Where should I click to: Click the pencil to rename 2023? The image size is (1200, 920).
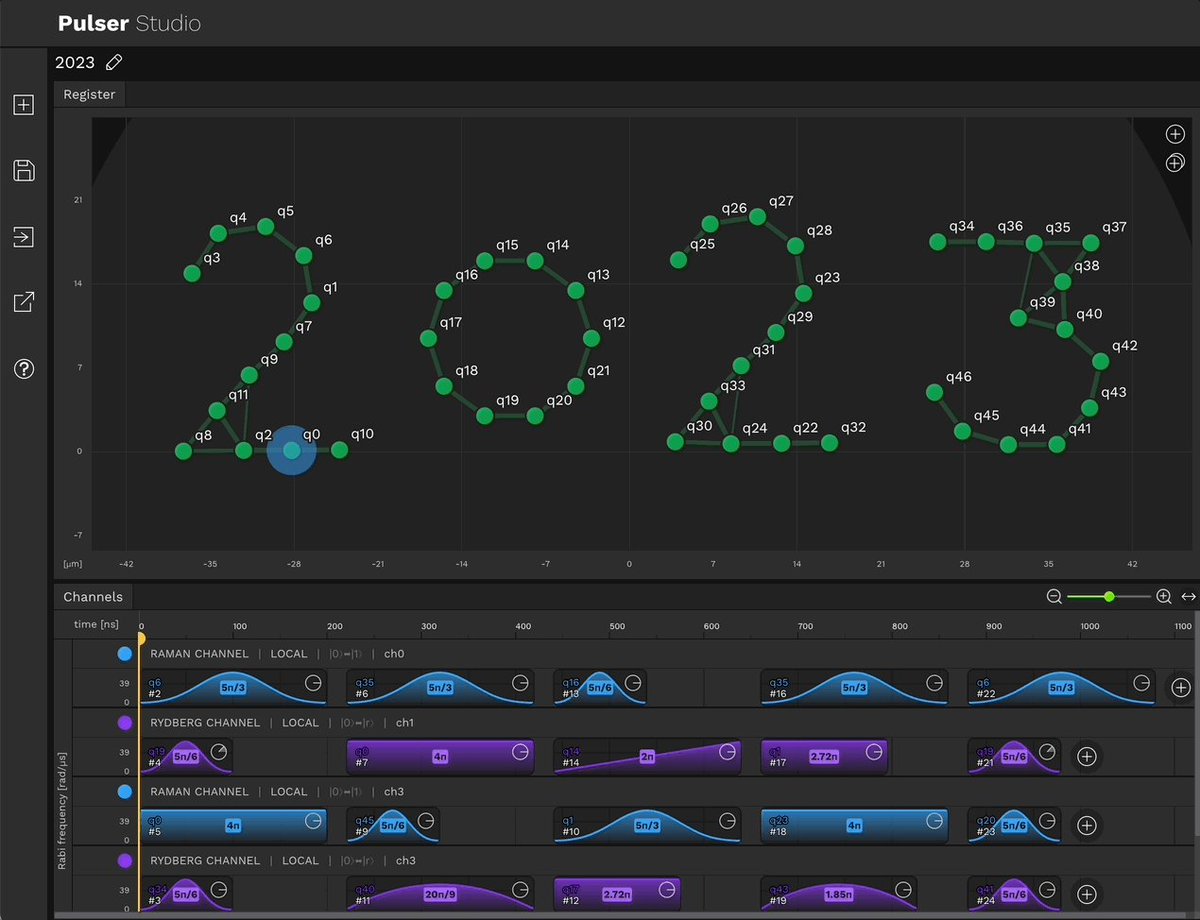click(114, 62)
